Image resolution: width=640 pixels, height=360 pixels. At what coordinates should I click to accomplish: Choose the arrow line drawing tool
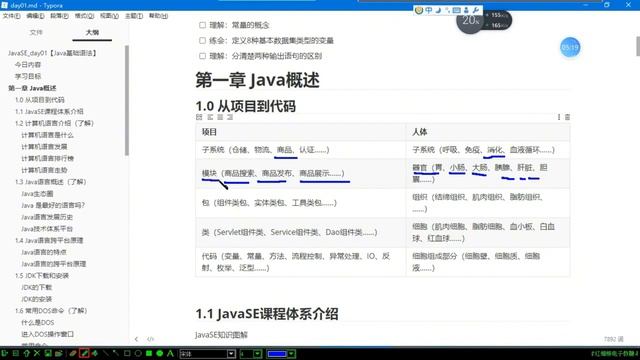(116, 353)
